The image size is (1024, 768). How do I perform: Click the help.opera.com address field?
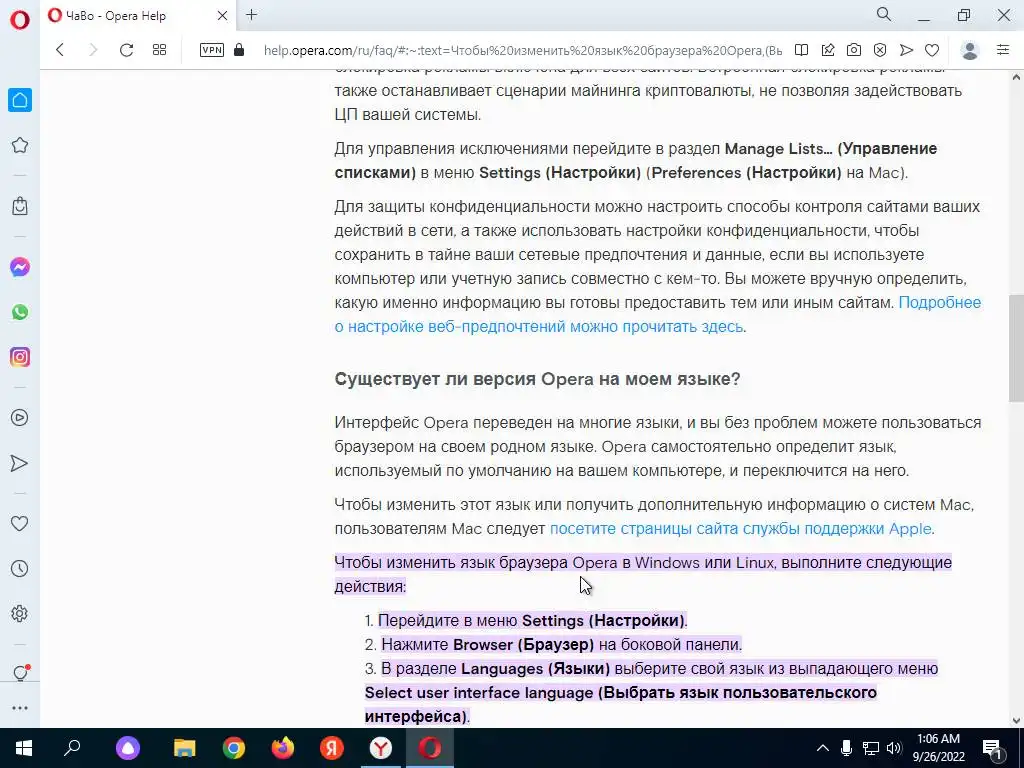(x=522, y=50)
